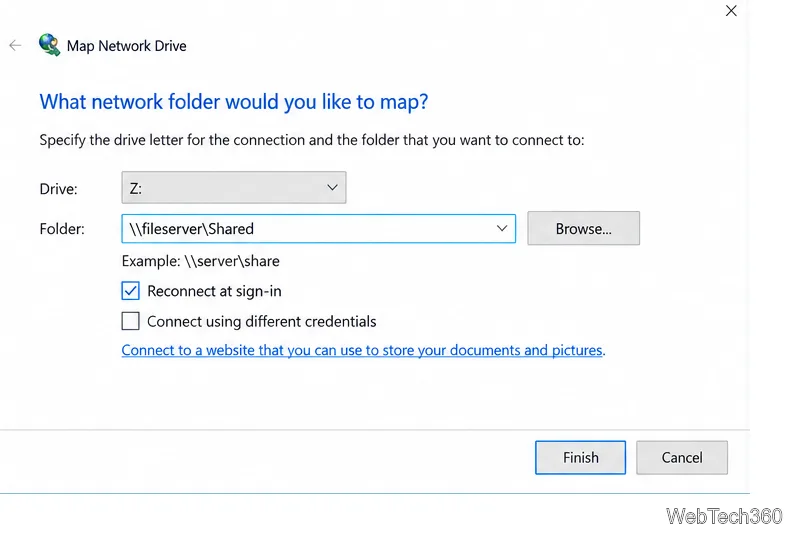
Task: Click the Map Network Drive title text
Action: 127,46
